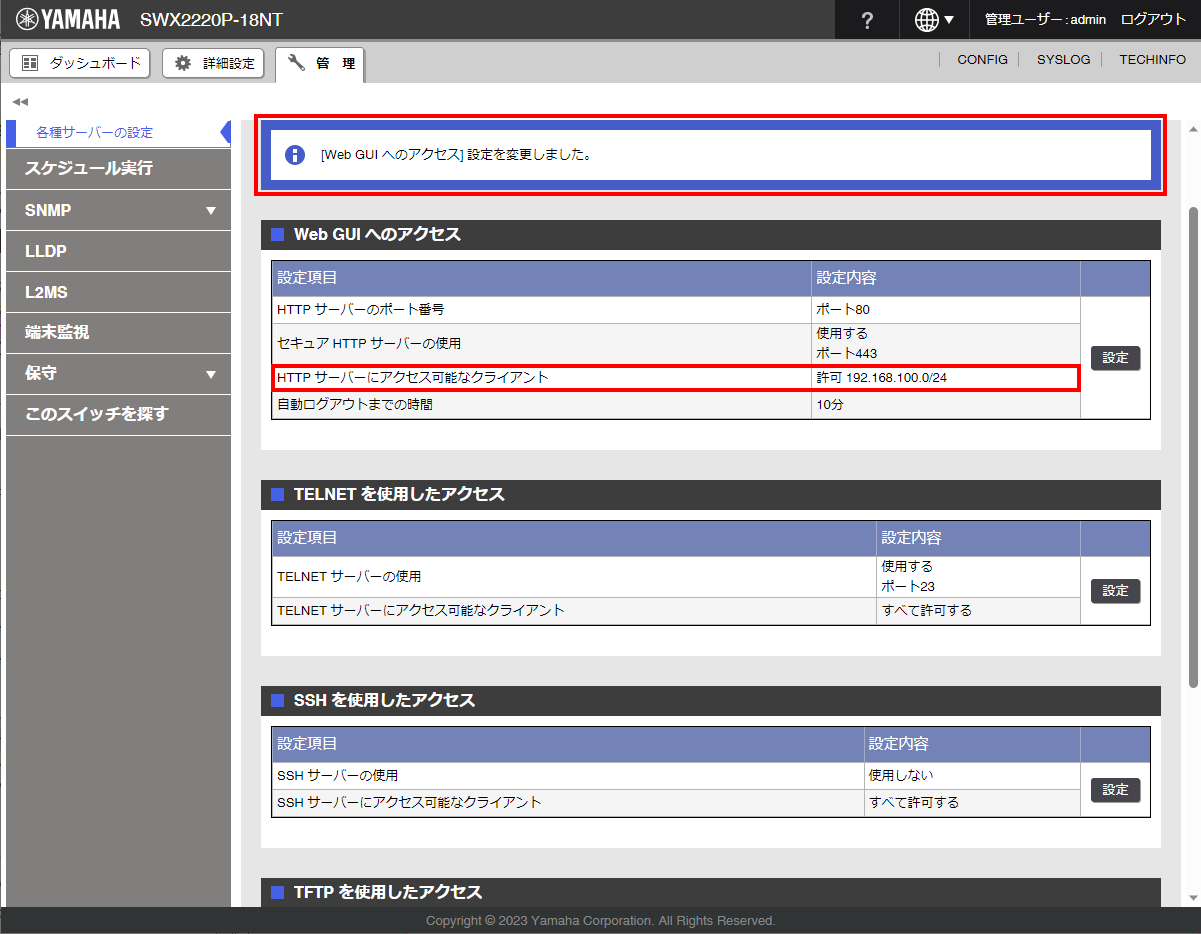Click the vertical page scrollbar
1201x934 pixels.
1192,450
